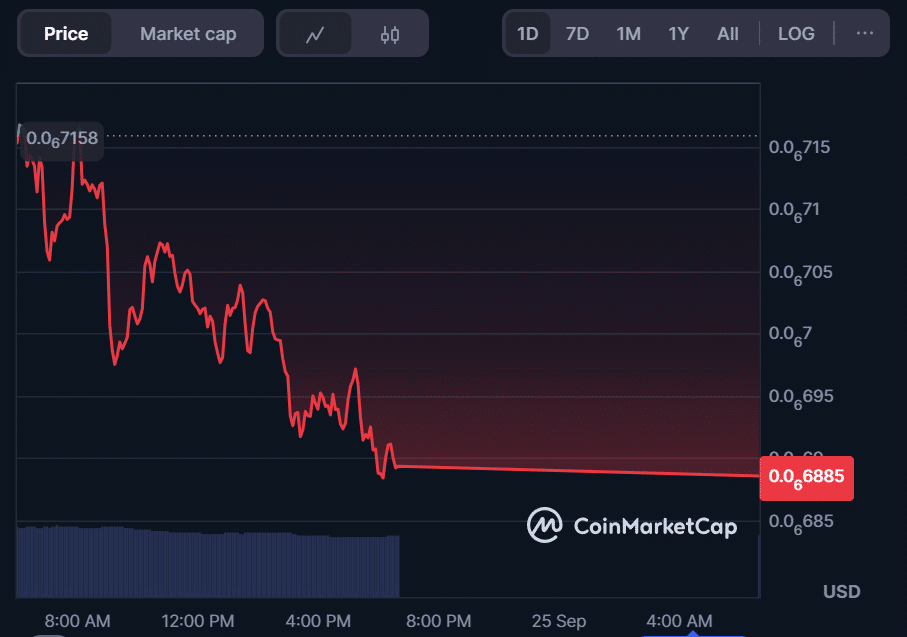Open more chart options via ellipsis icon
The width and height of the screenshot is (907, 637).
click(864, 33)
